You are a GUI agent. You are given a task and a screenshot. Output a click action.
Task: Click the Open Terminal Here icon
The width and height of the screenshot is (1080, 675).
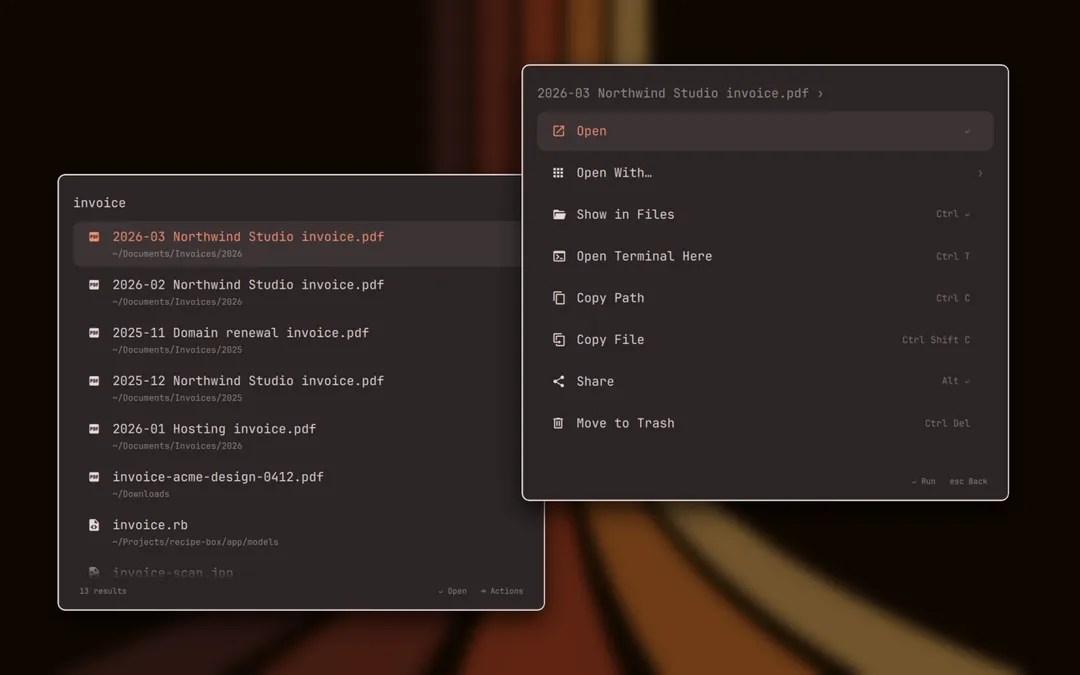[559, 256]
